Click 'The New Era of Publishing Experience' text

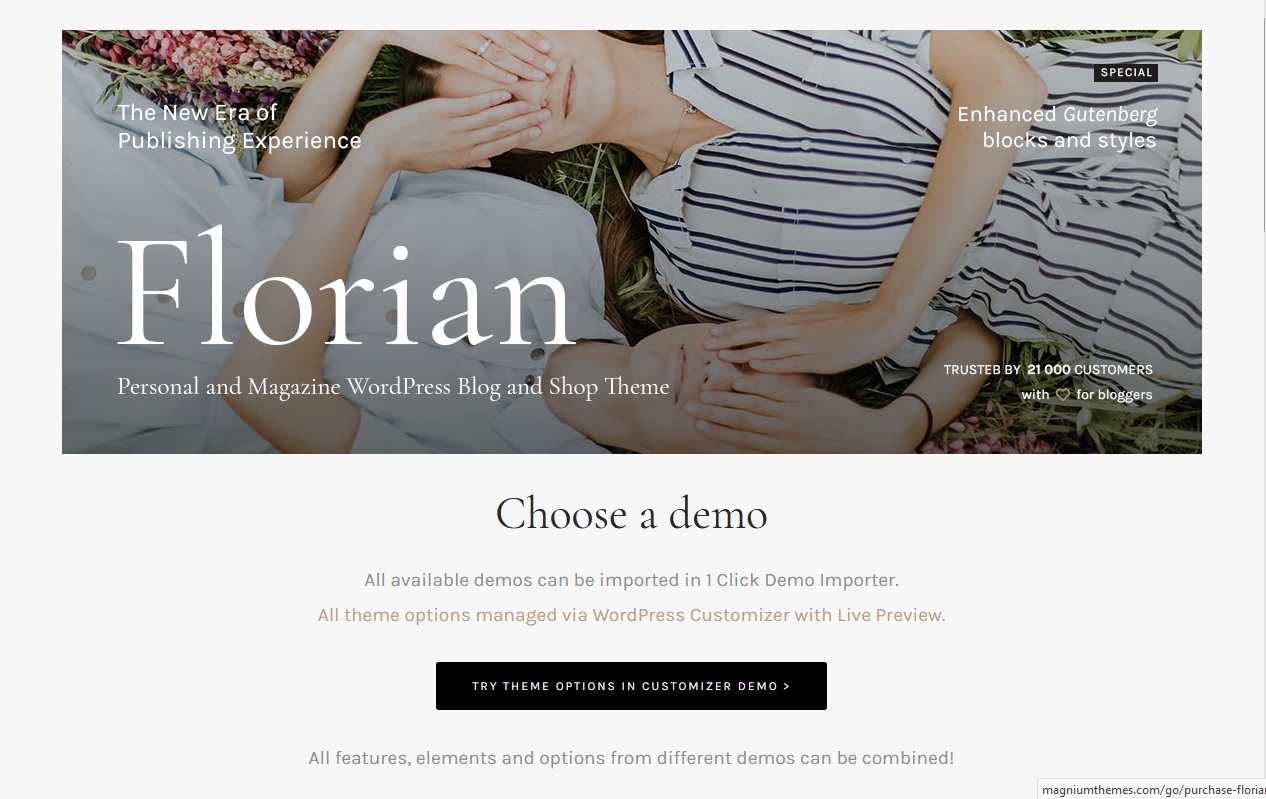pyautogui.click(x=239, y=127)
